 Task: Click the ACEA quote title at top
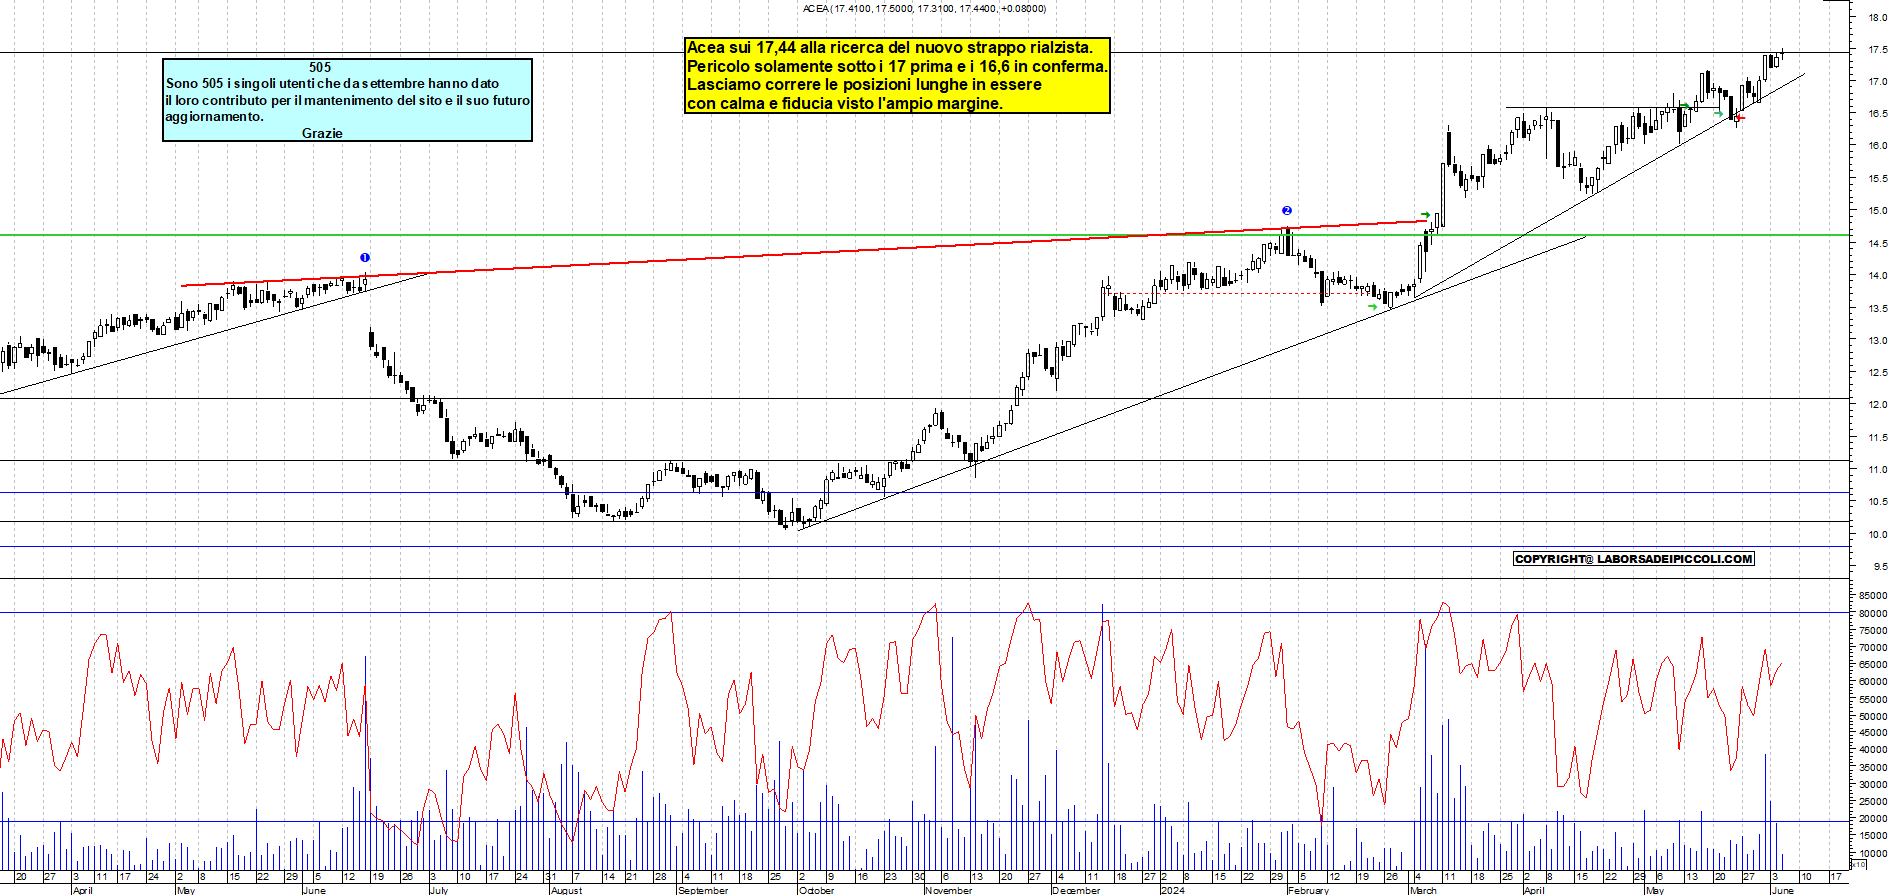[x=924, y=9]
